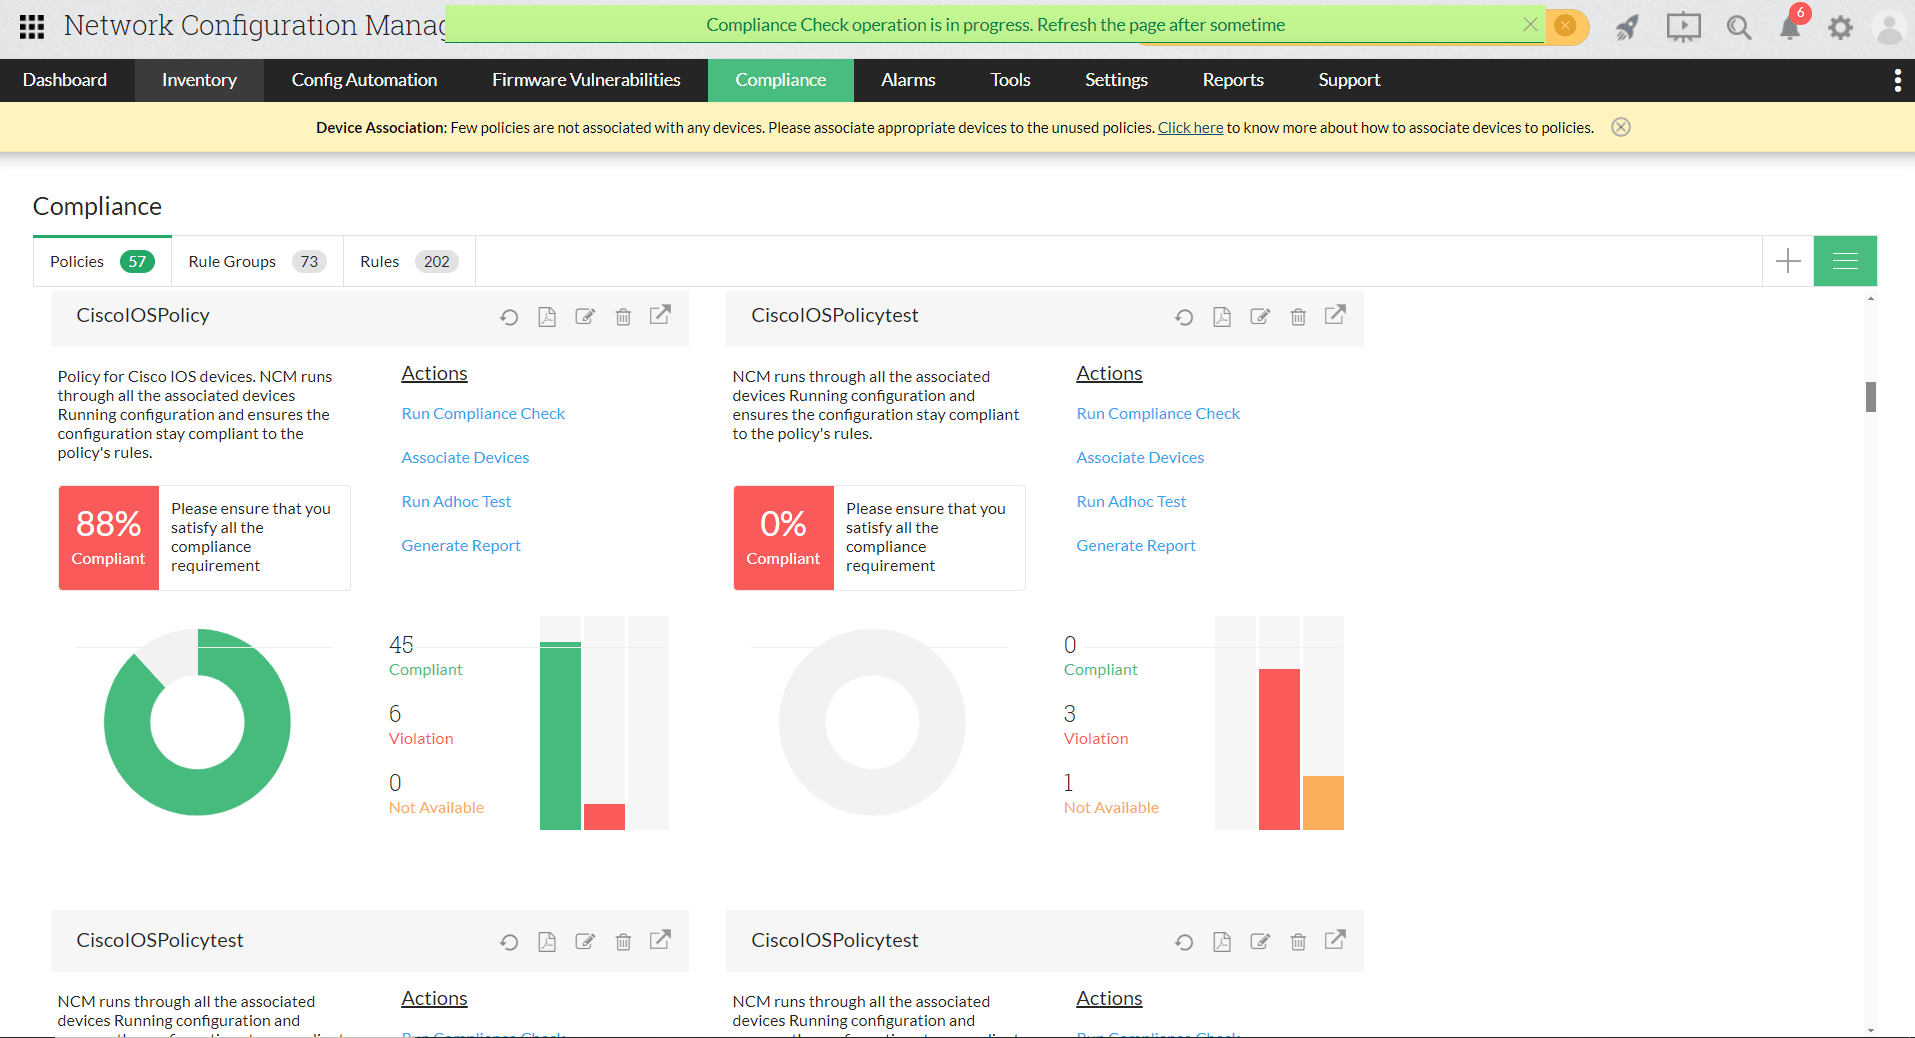Open the apps grid icon
The width and height of the screenshot is (1915, 1038).
(x=31, y=26)
